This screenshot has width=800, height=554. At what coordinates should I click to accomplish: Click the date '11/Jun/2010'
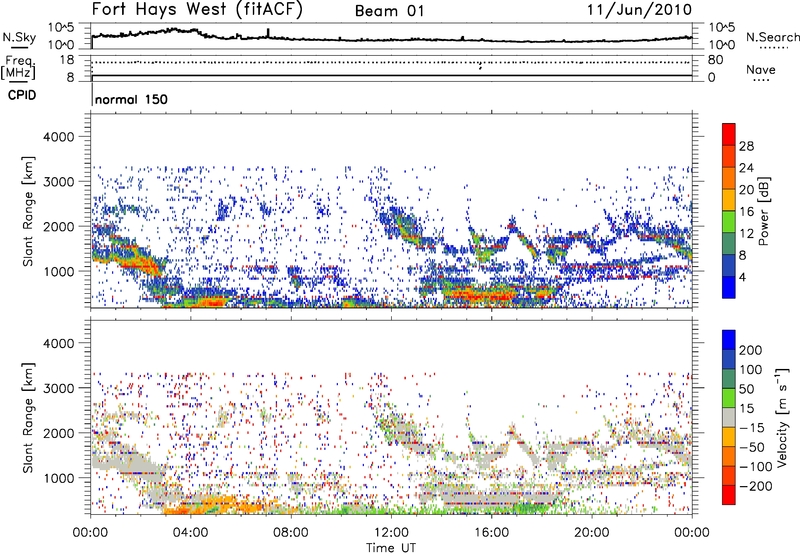640,10
